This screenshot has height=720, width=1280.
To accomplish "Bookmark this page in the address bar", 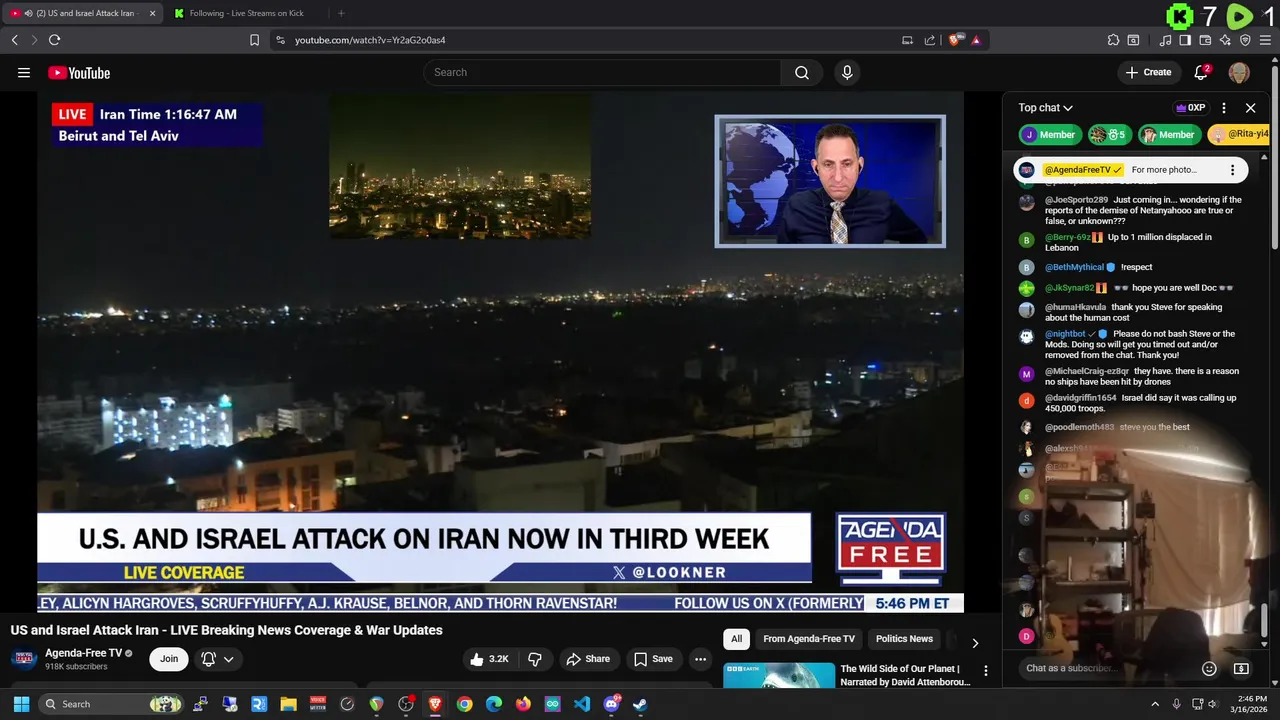I will click(254, 40).
